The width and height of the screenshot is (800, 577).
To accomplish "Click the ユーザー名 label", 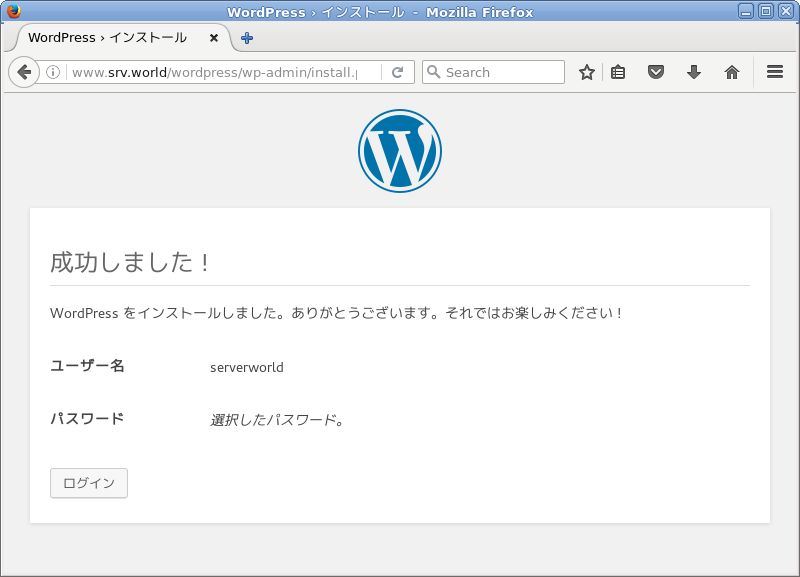I will tap(87, 366).
